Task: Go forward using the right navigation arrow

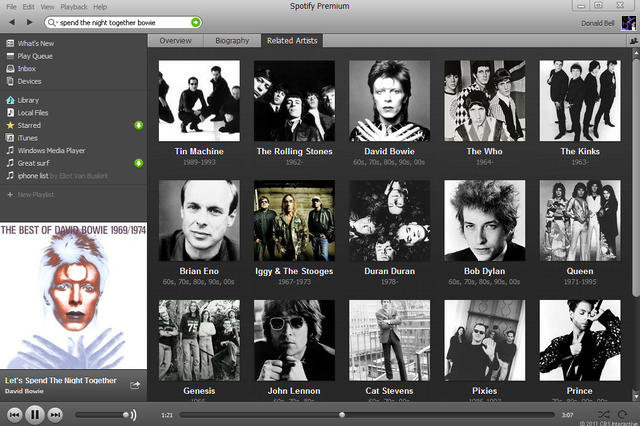Action: pyautogui.click(x=29, y=22)
